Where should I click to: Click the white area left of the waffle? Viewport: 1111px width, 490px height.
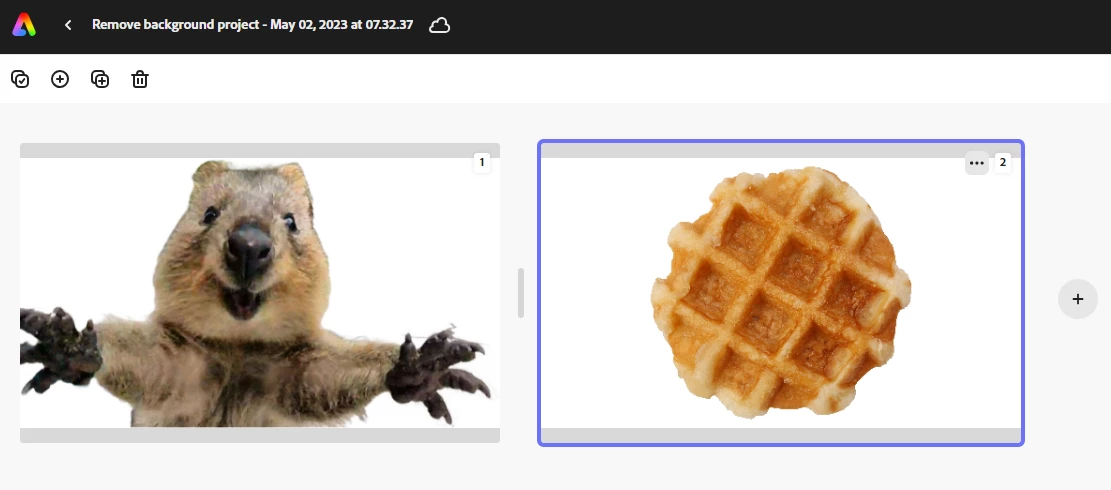pos(595,293)
